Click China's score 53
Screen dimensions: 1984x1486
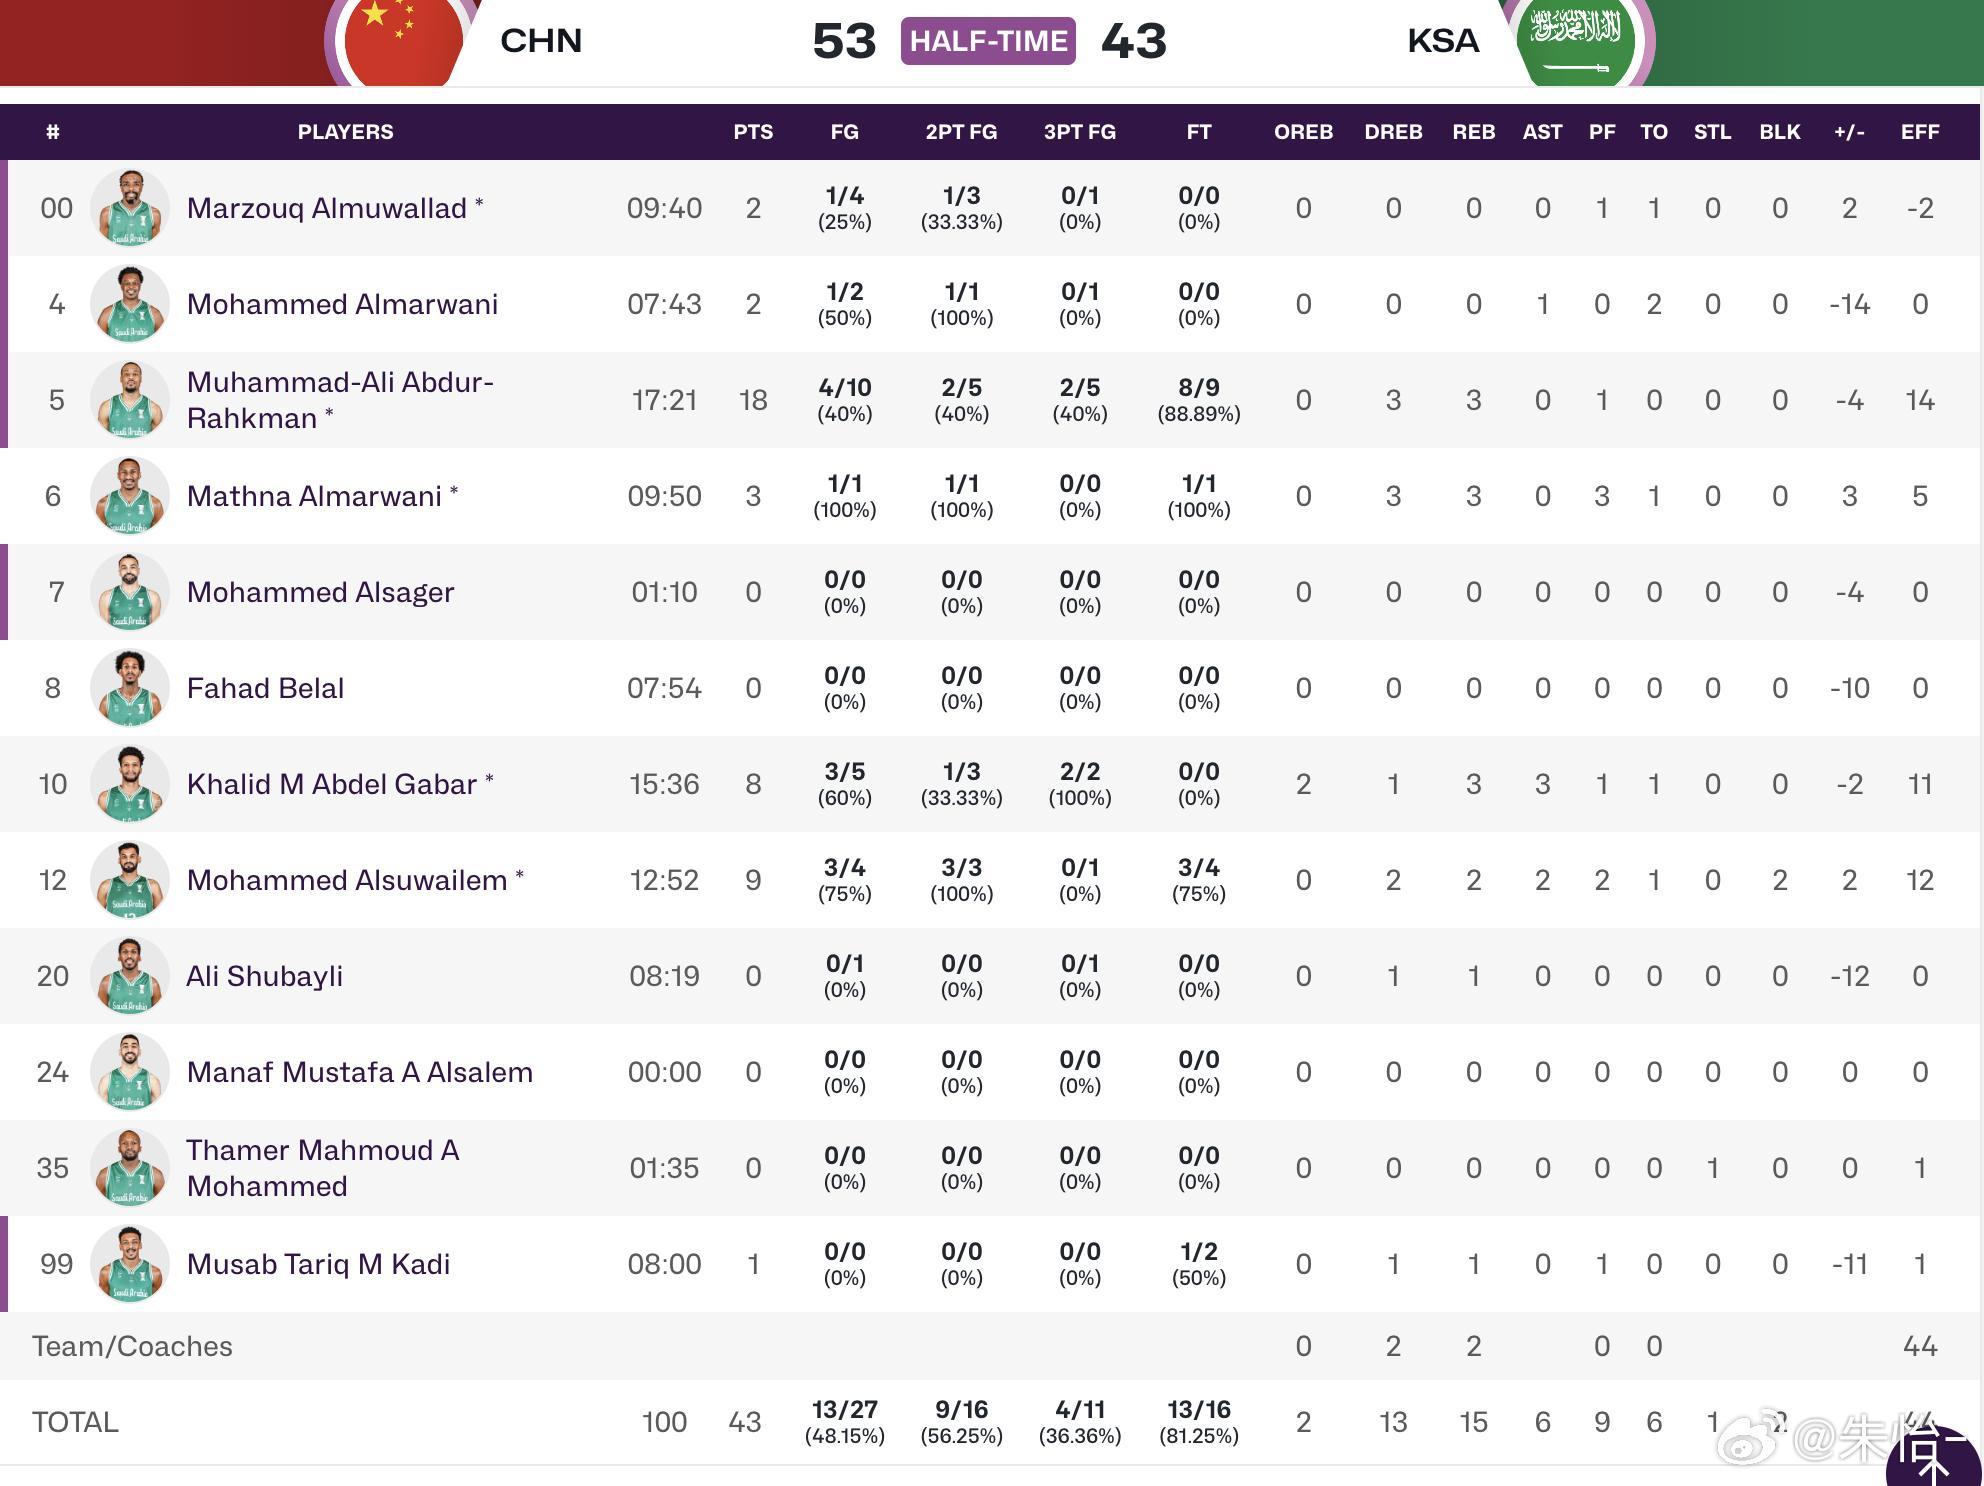click(x=844, y=41)
